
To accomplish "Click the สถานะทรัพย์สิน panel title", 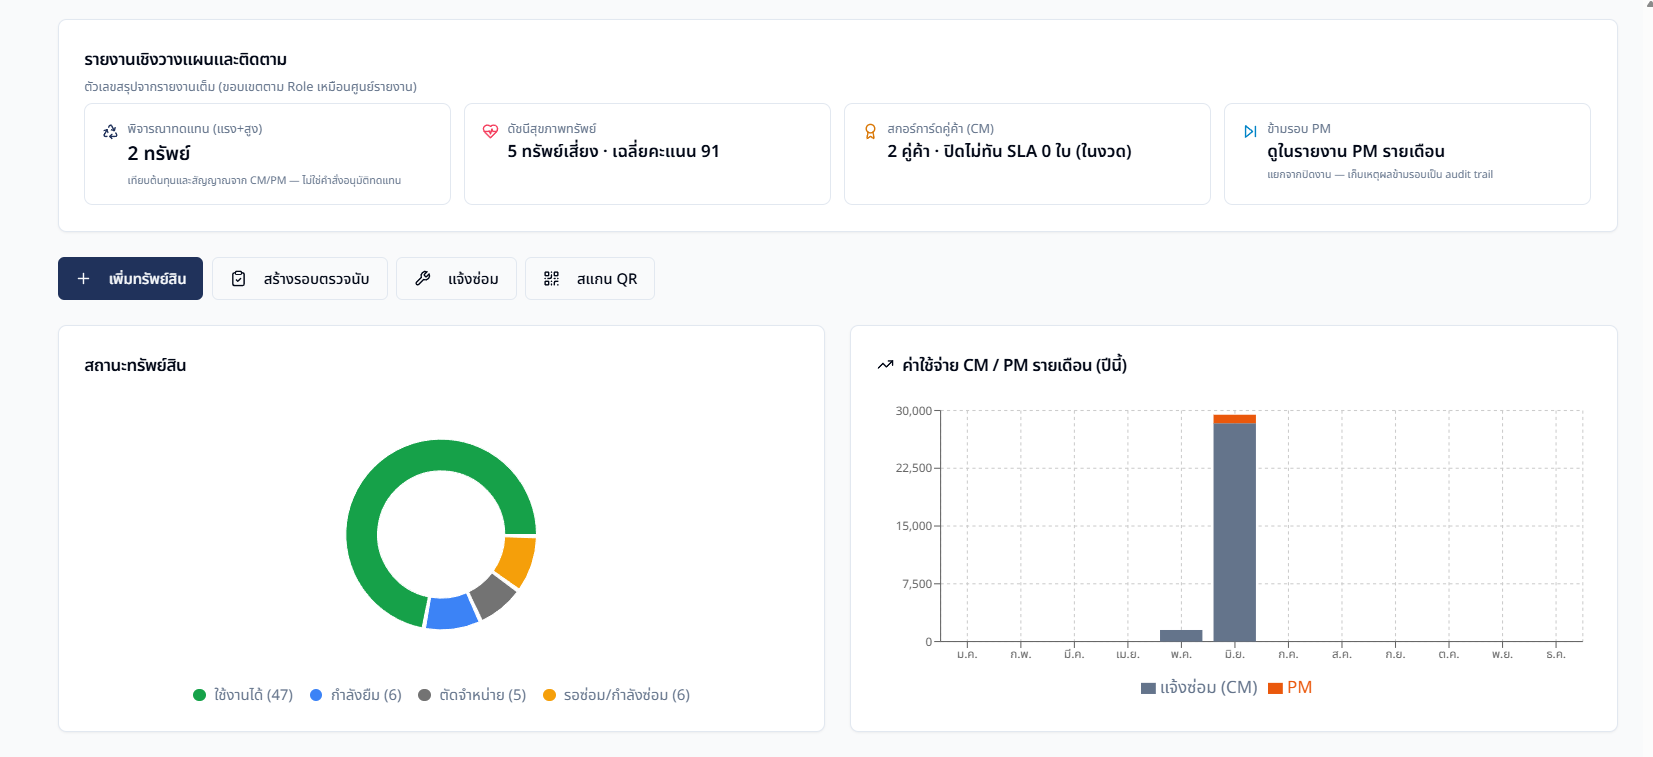I will (135, 366).
